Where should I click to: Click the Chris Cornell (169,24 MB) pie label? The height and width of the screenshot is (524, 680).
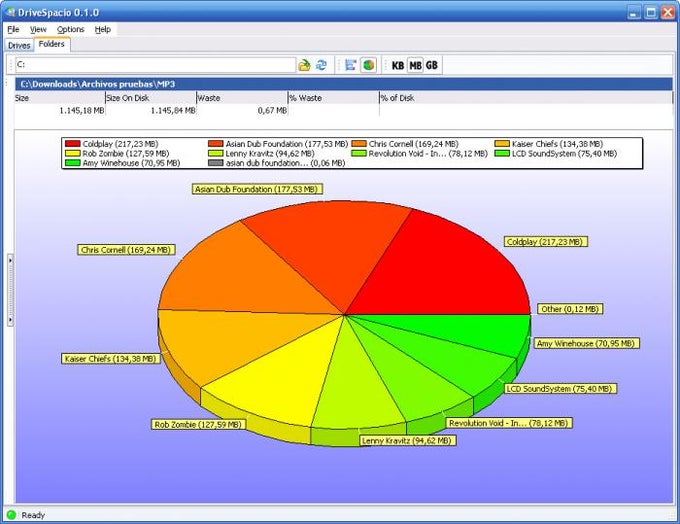[126, 250]
